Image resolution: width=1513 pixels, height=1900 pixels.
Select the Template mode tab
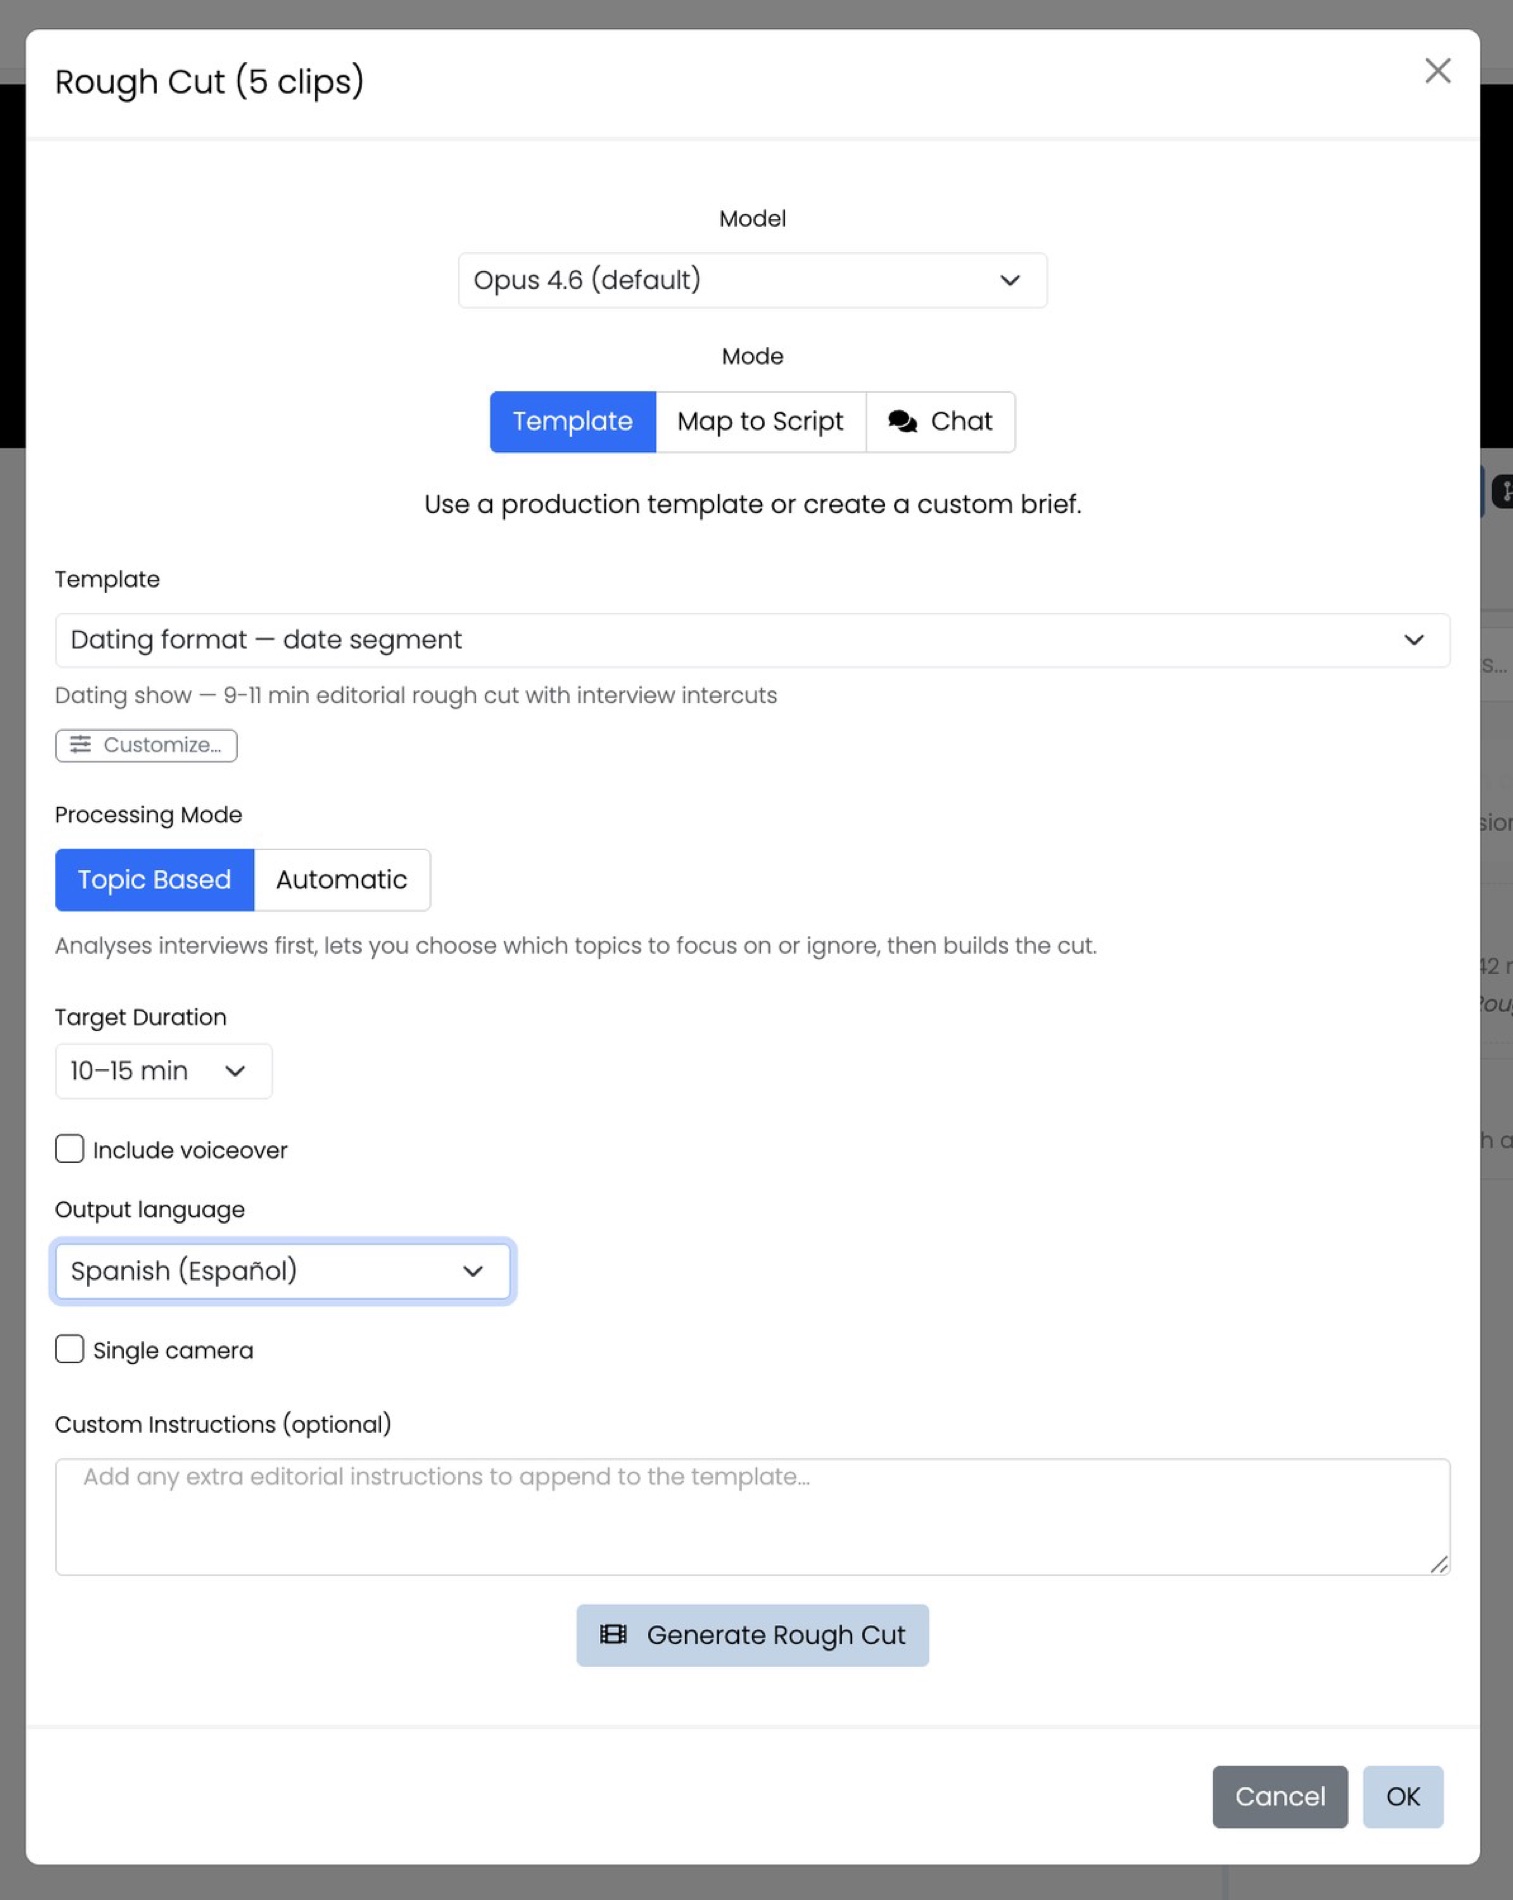click(x=572, y=422)
